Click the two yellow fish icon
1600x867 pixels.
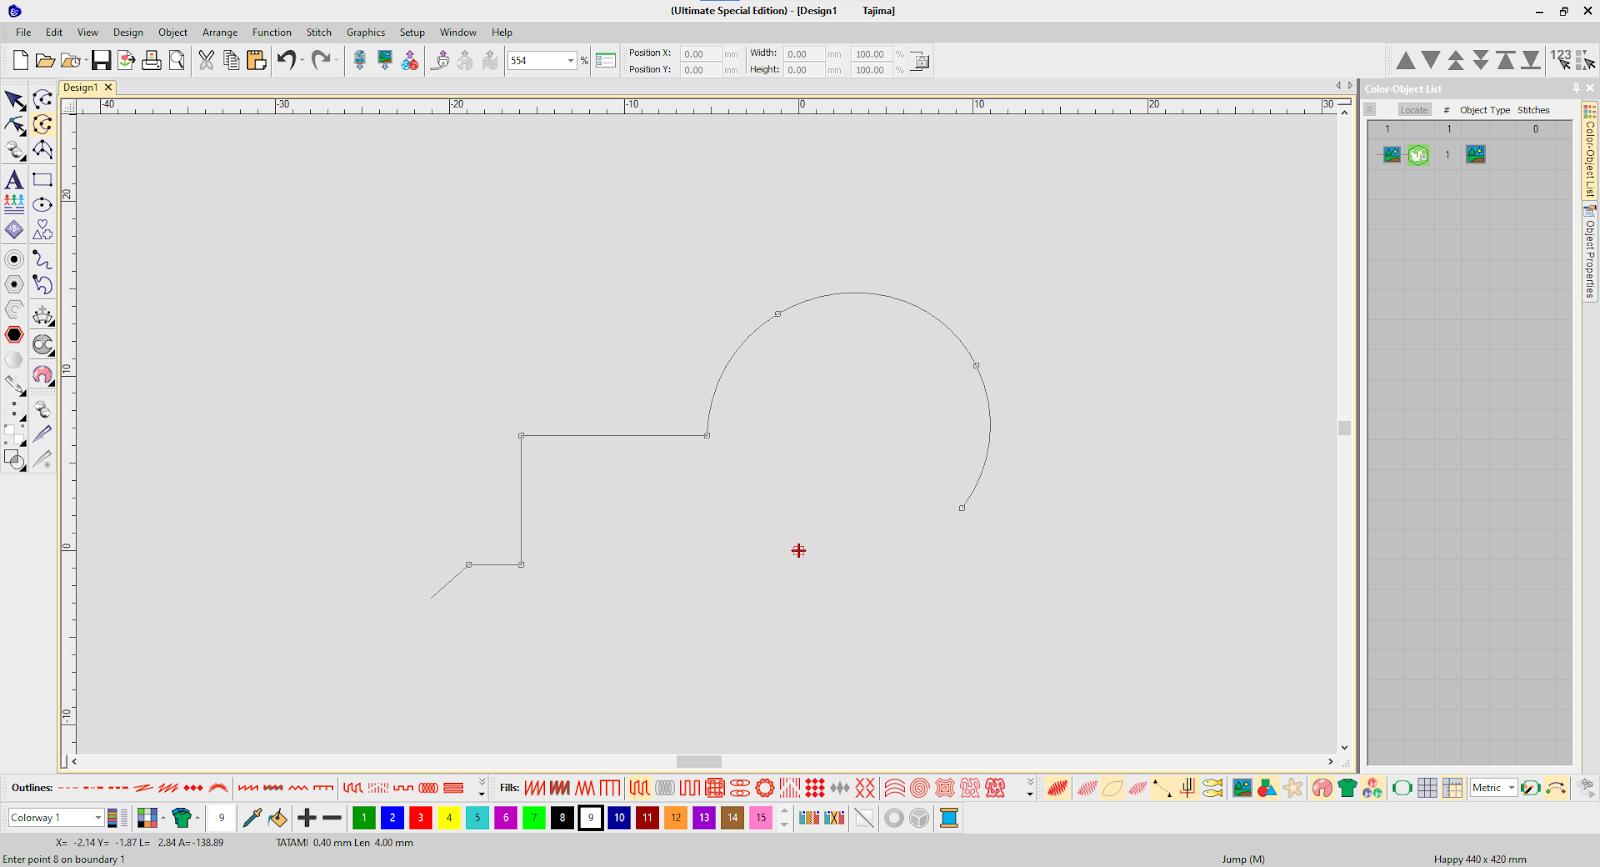pyautogui.click(x=1212, y=788)
